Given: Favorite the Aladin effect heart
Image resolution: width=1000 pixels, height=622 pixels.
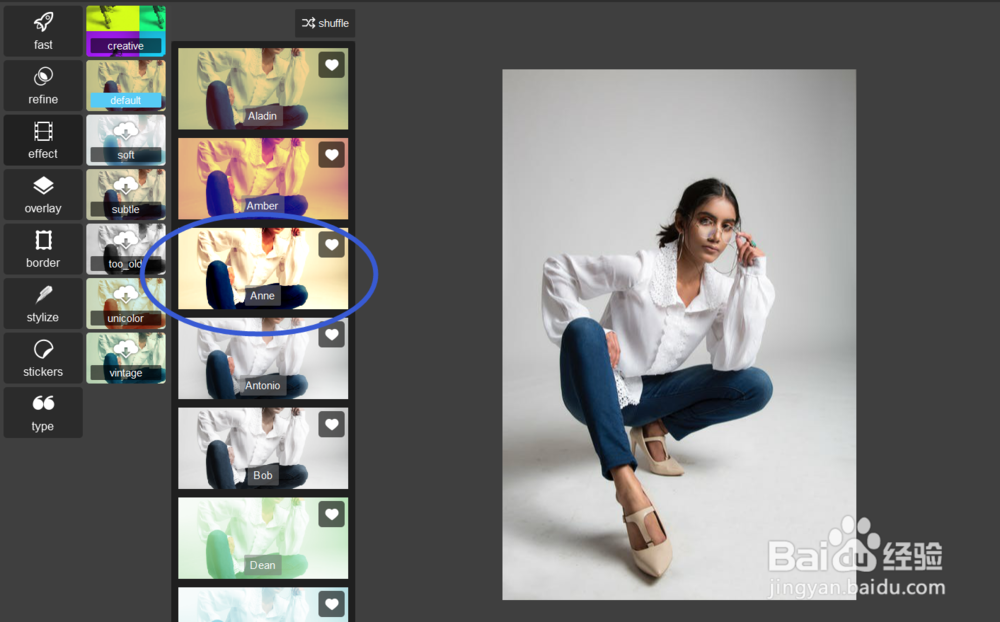Looking at the screenshot, I should tap(332, 64).
